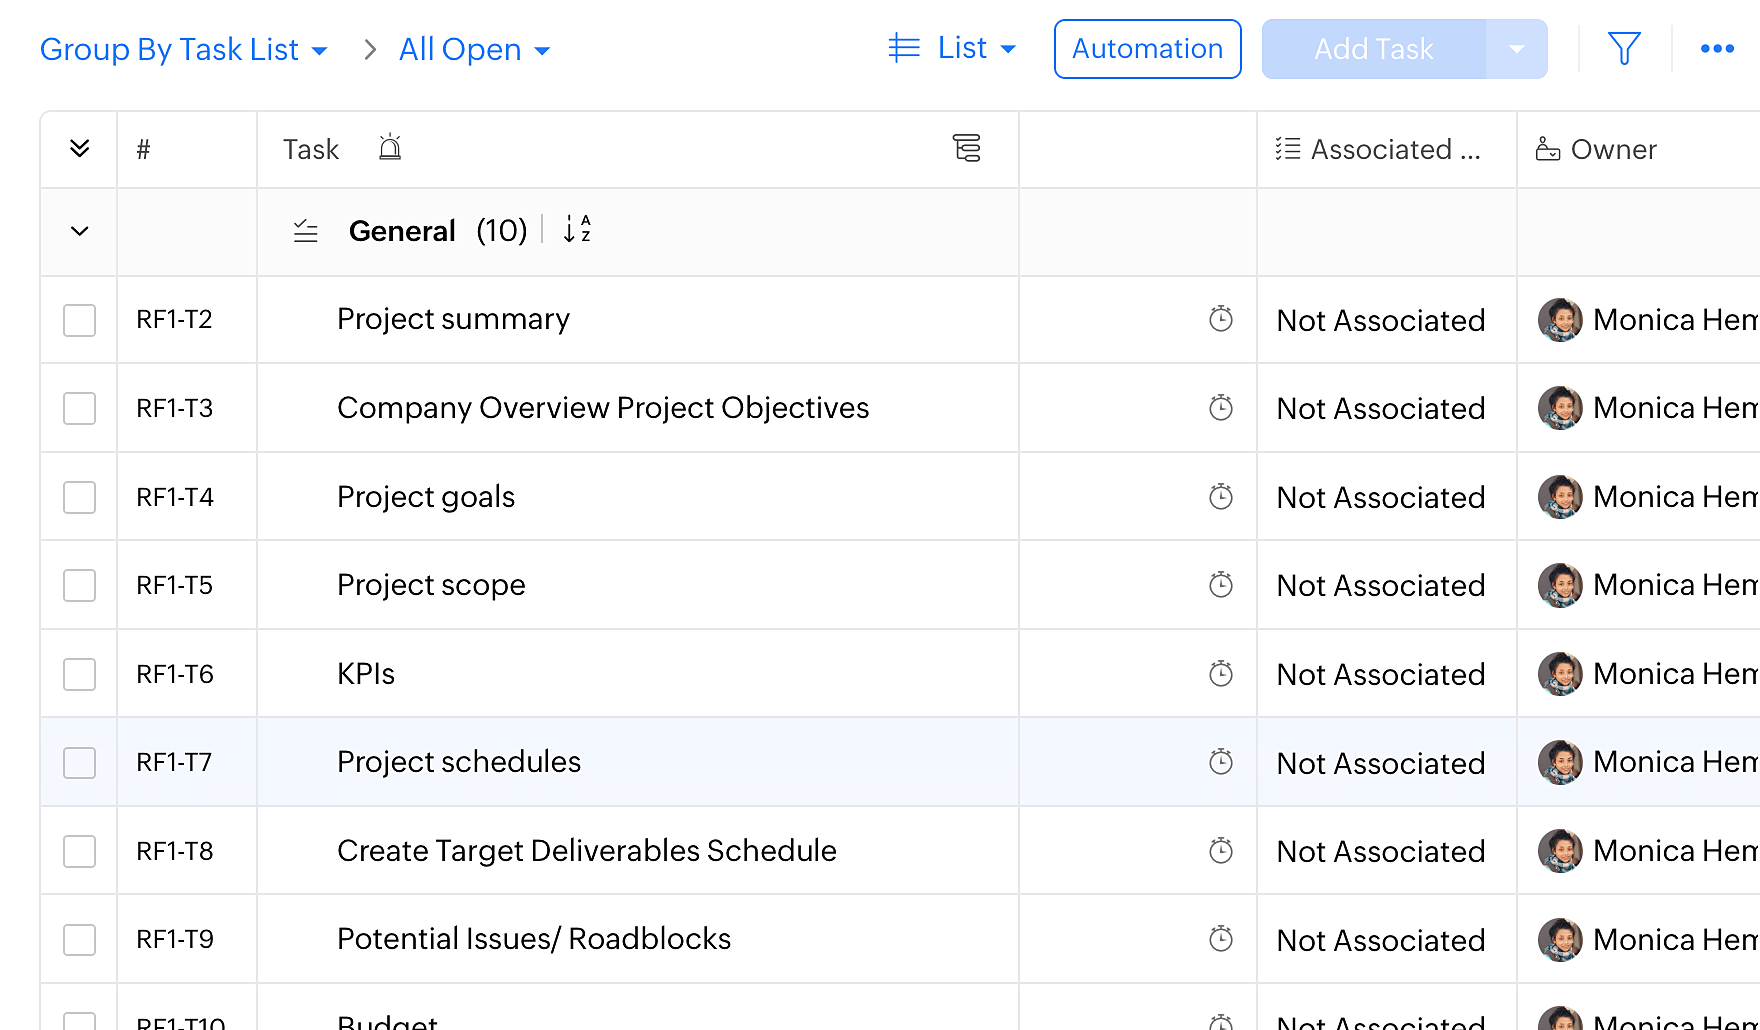Check the box for RF1-T2 task
Viewport: 1760px width, 1030px height.
tap(79, 320)
